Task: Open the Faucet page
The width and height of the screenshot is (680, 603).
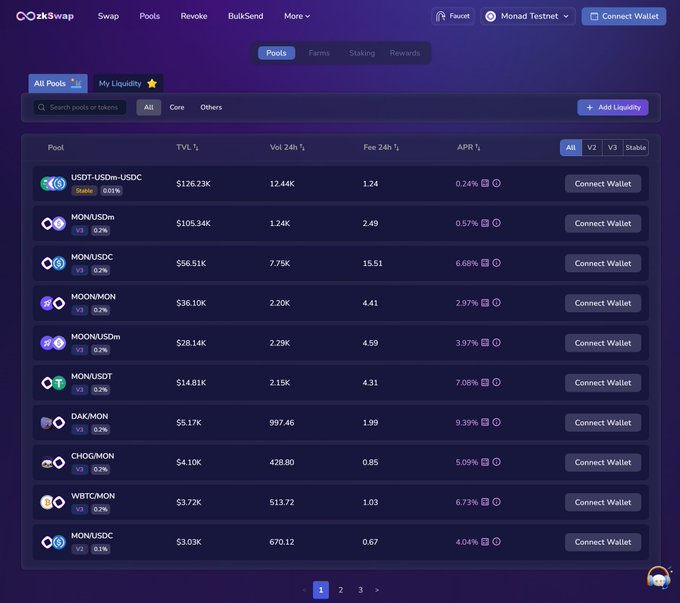Action: tap(453, 16)
